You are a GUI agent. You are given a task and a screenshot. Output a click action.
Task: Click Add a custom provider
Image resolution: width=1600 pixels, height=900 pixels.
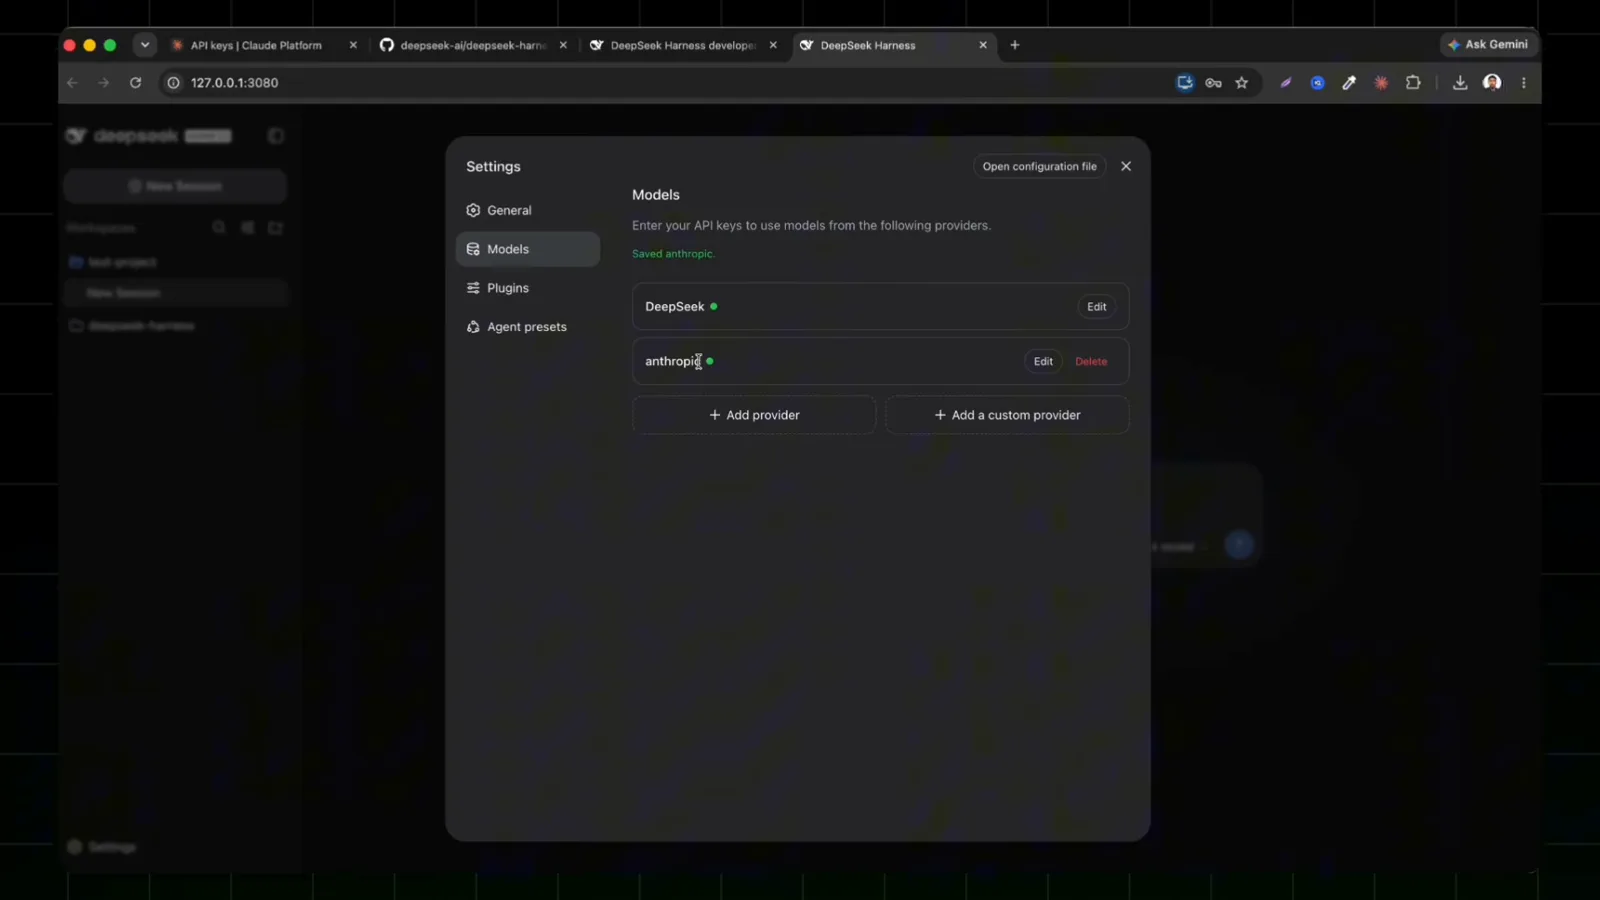(1007, 415)
